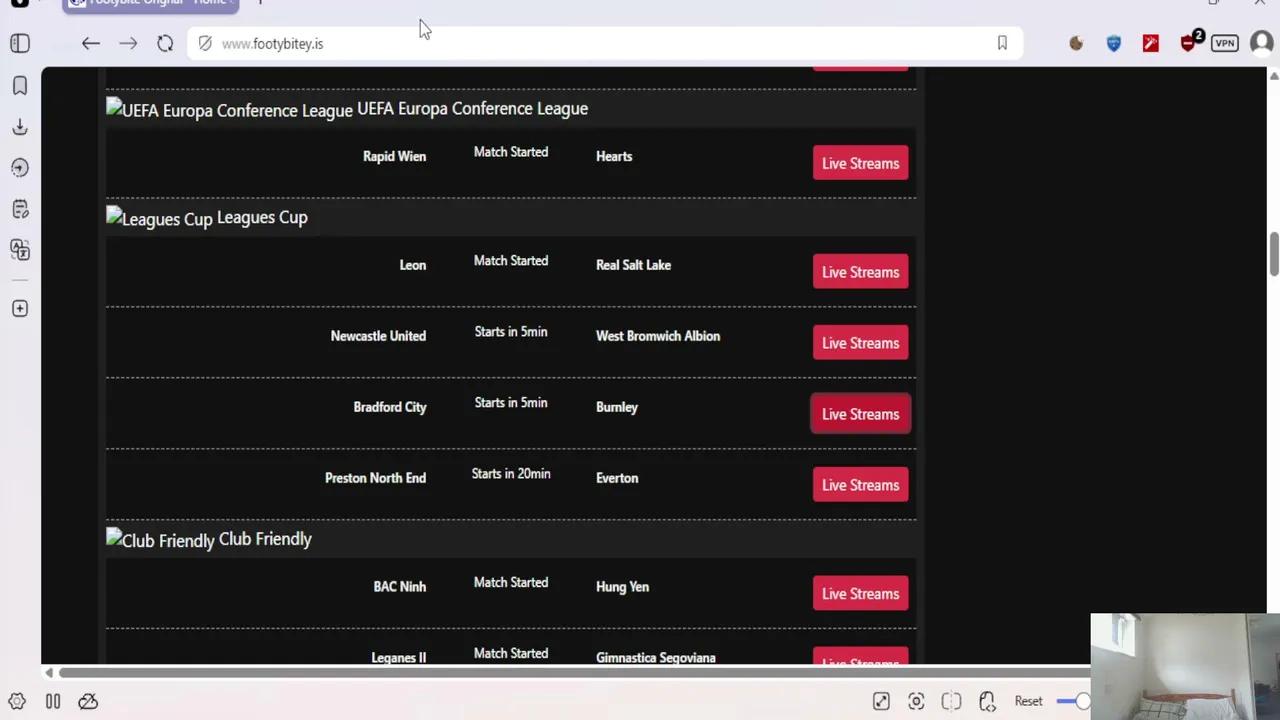Click the Gimnastica Segoviana team name
The image size is (1280, 720).
(656, 658)
